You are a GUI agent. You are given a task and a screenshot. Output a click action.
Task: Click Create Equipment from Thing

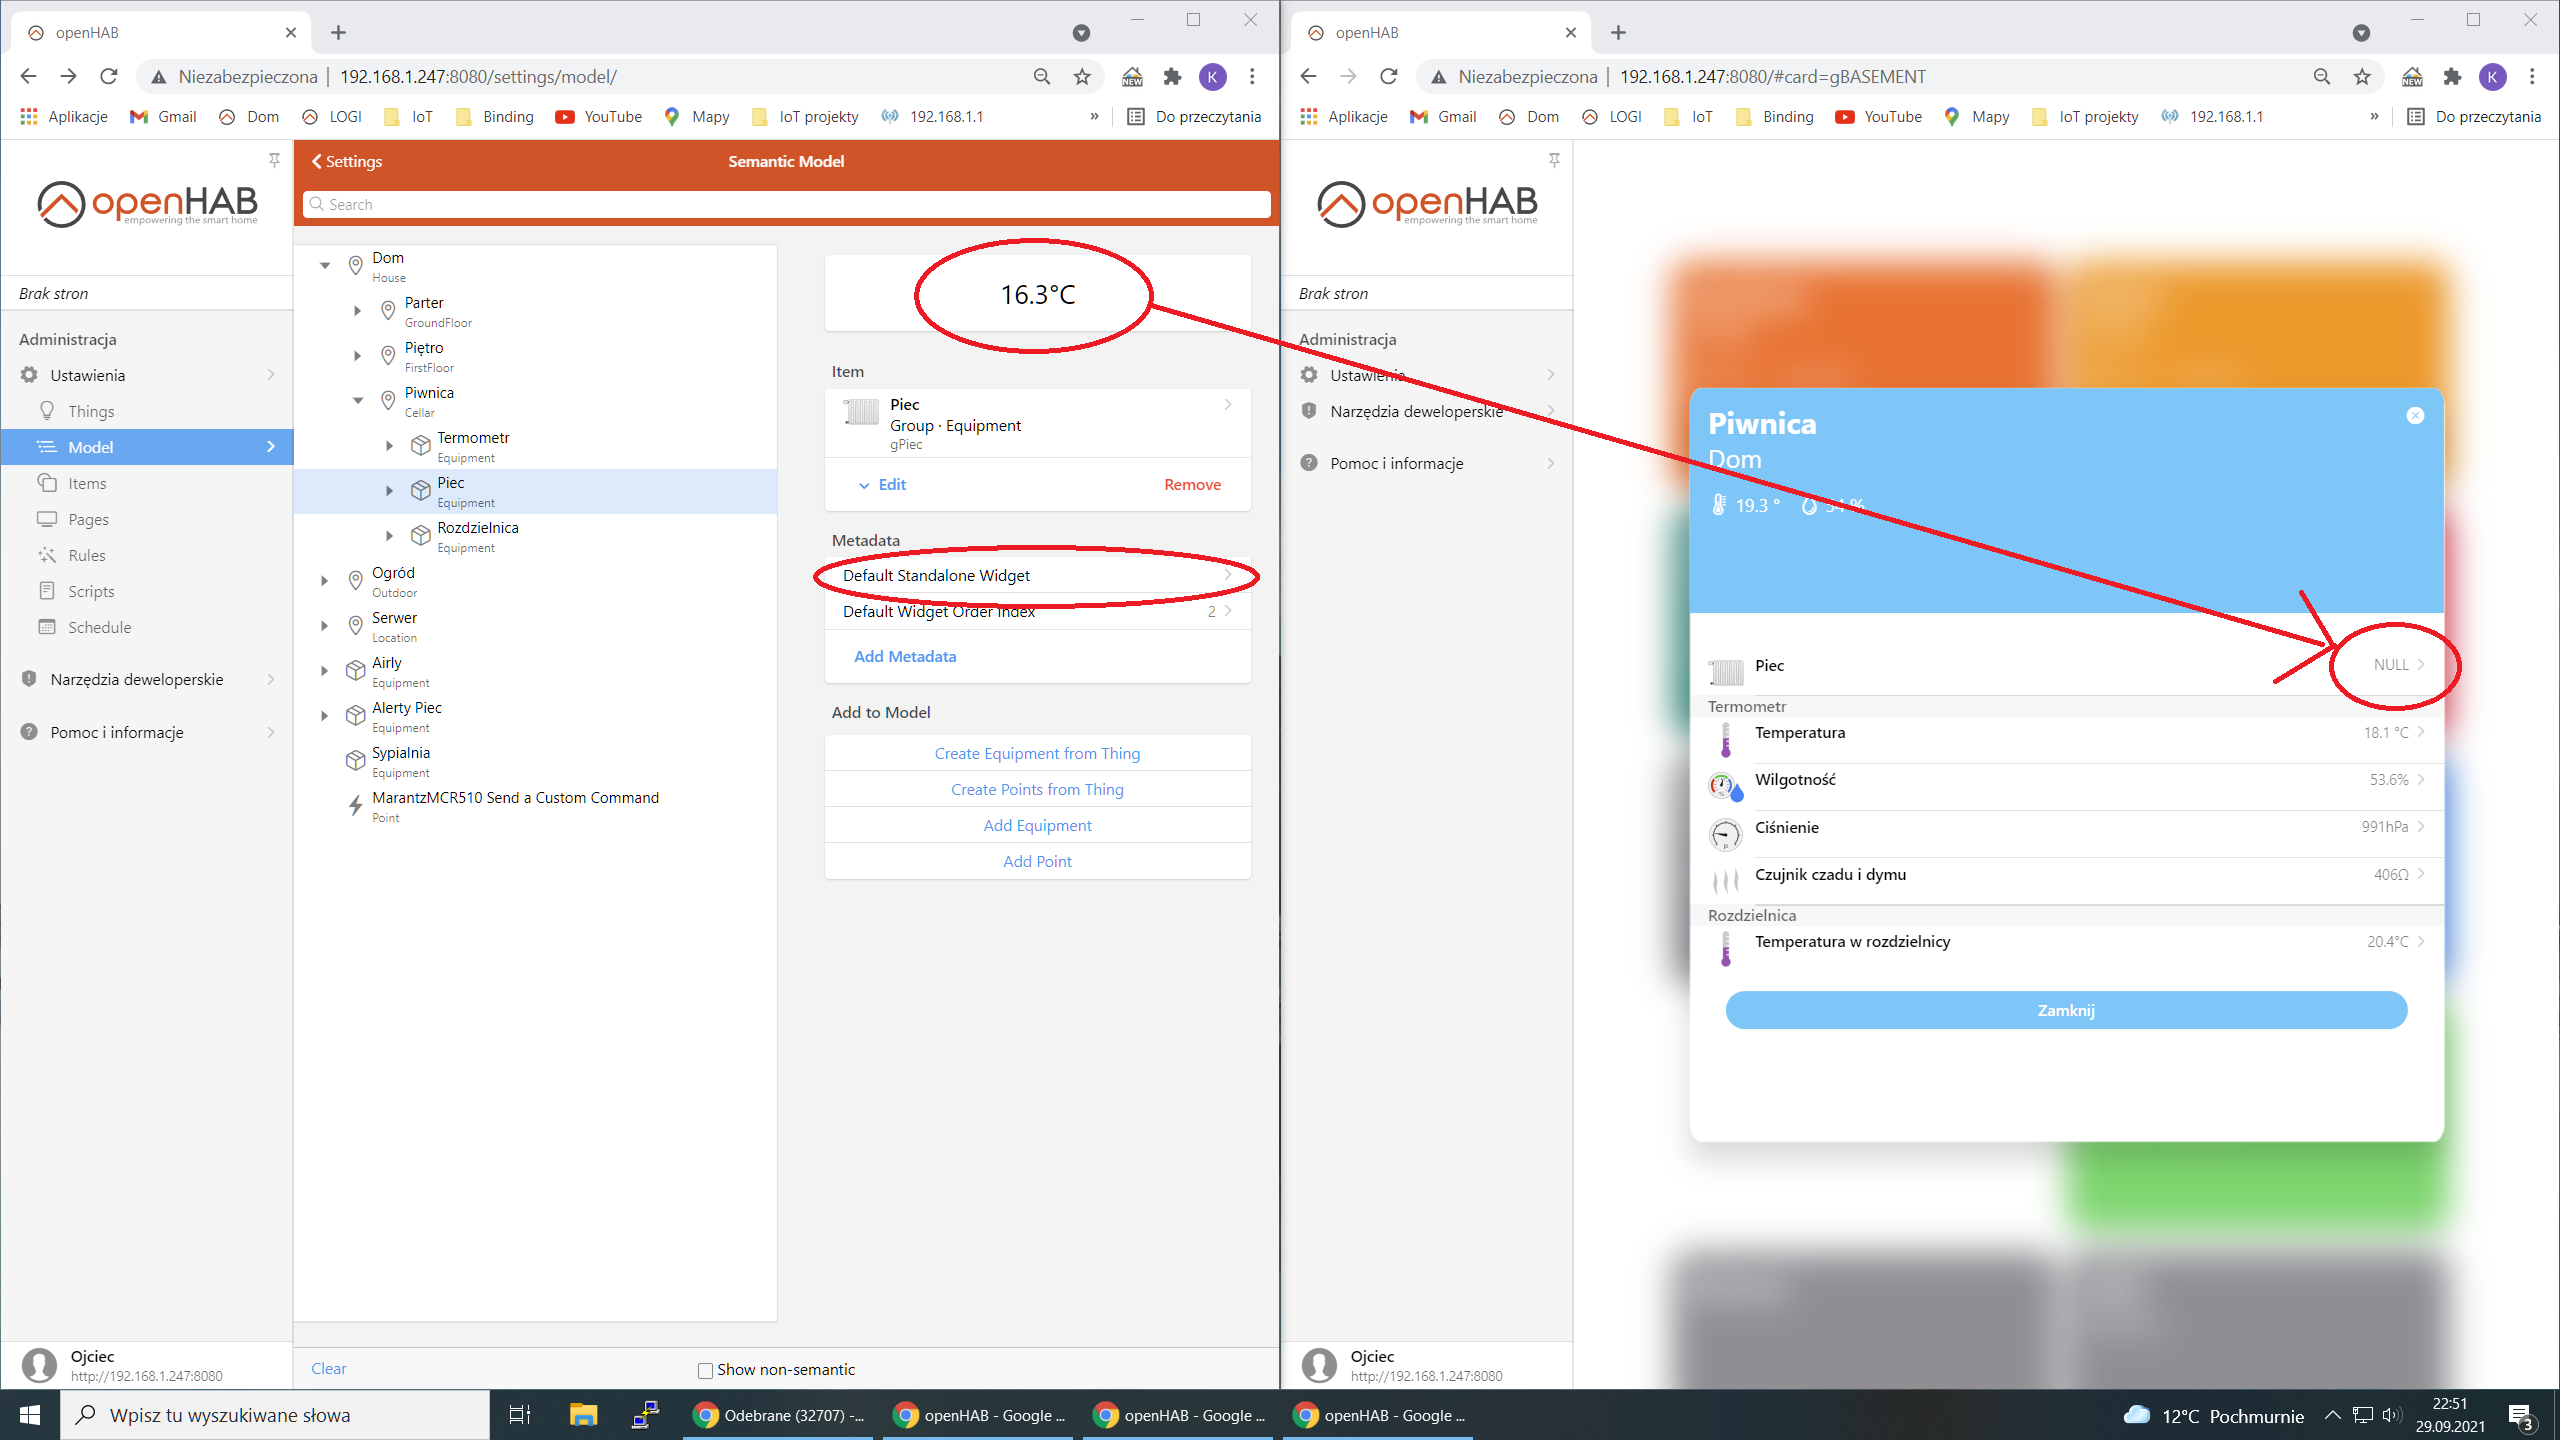(x=1036, y=753)
